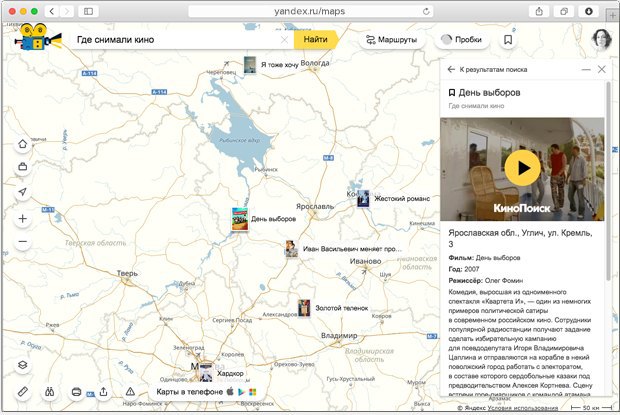Open panoramas binoculars icon

[49, 392]
